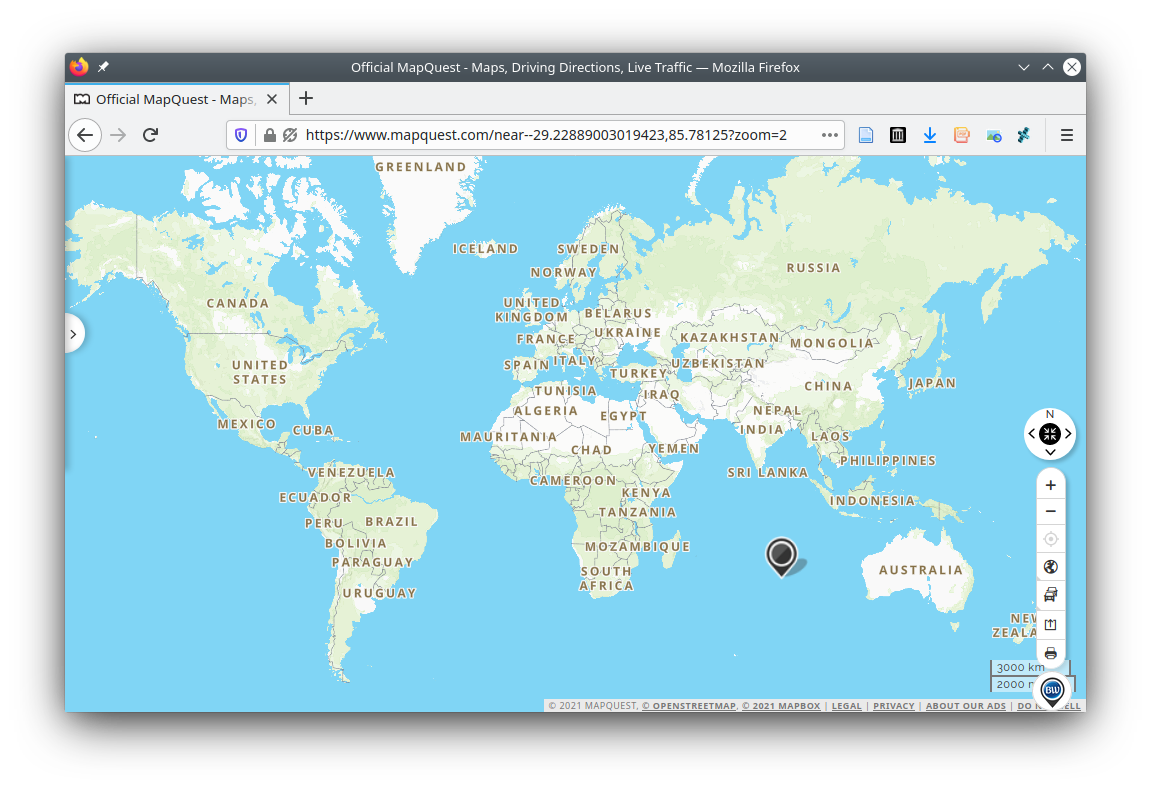This screenshot has height=789, width=1151.
Task: Click the pin icon in window title bar
Action: pos(104,67)
